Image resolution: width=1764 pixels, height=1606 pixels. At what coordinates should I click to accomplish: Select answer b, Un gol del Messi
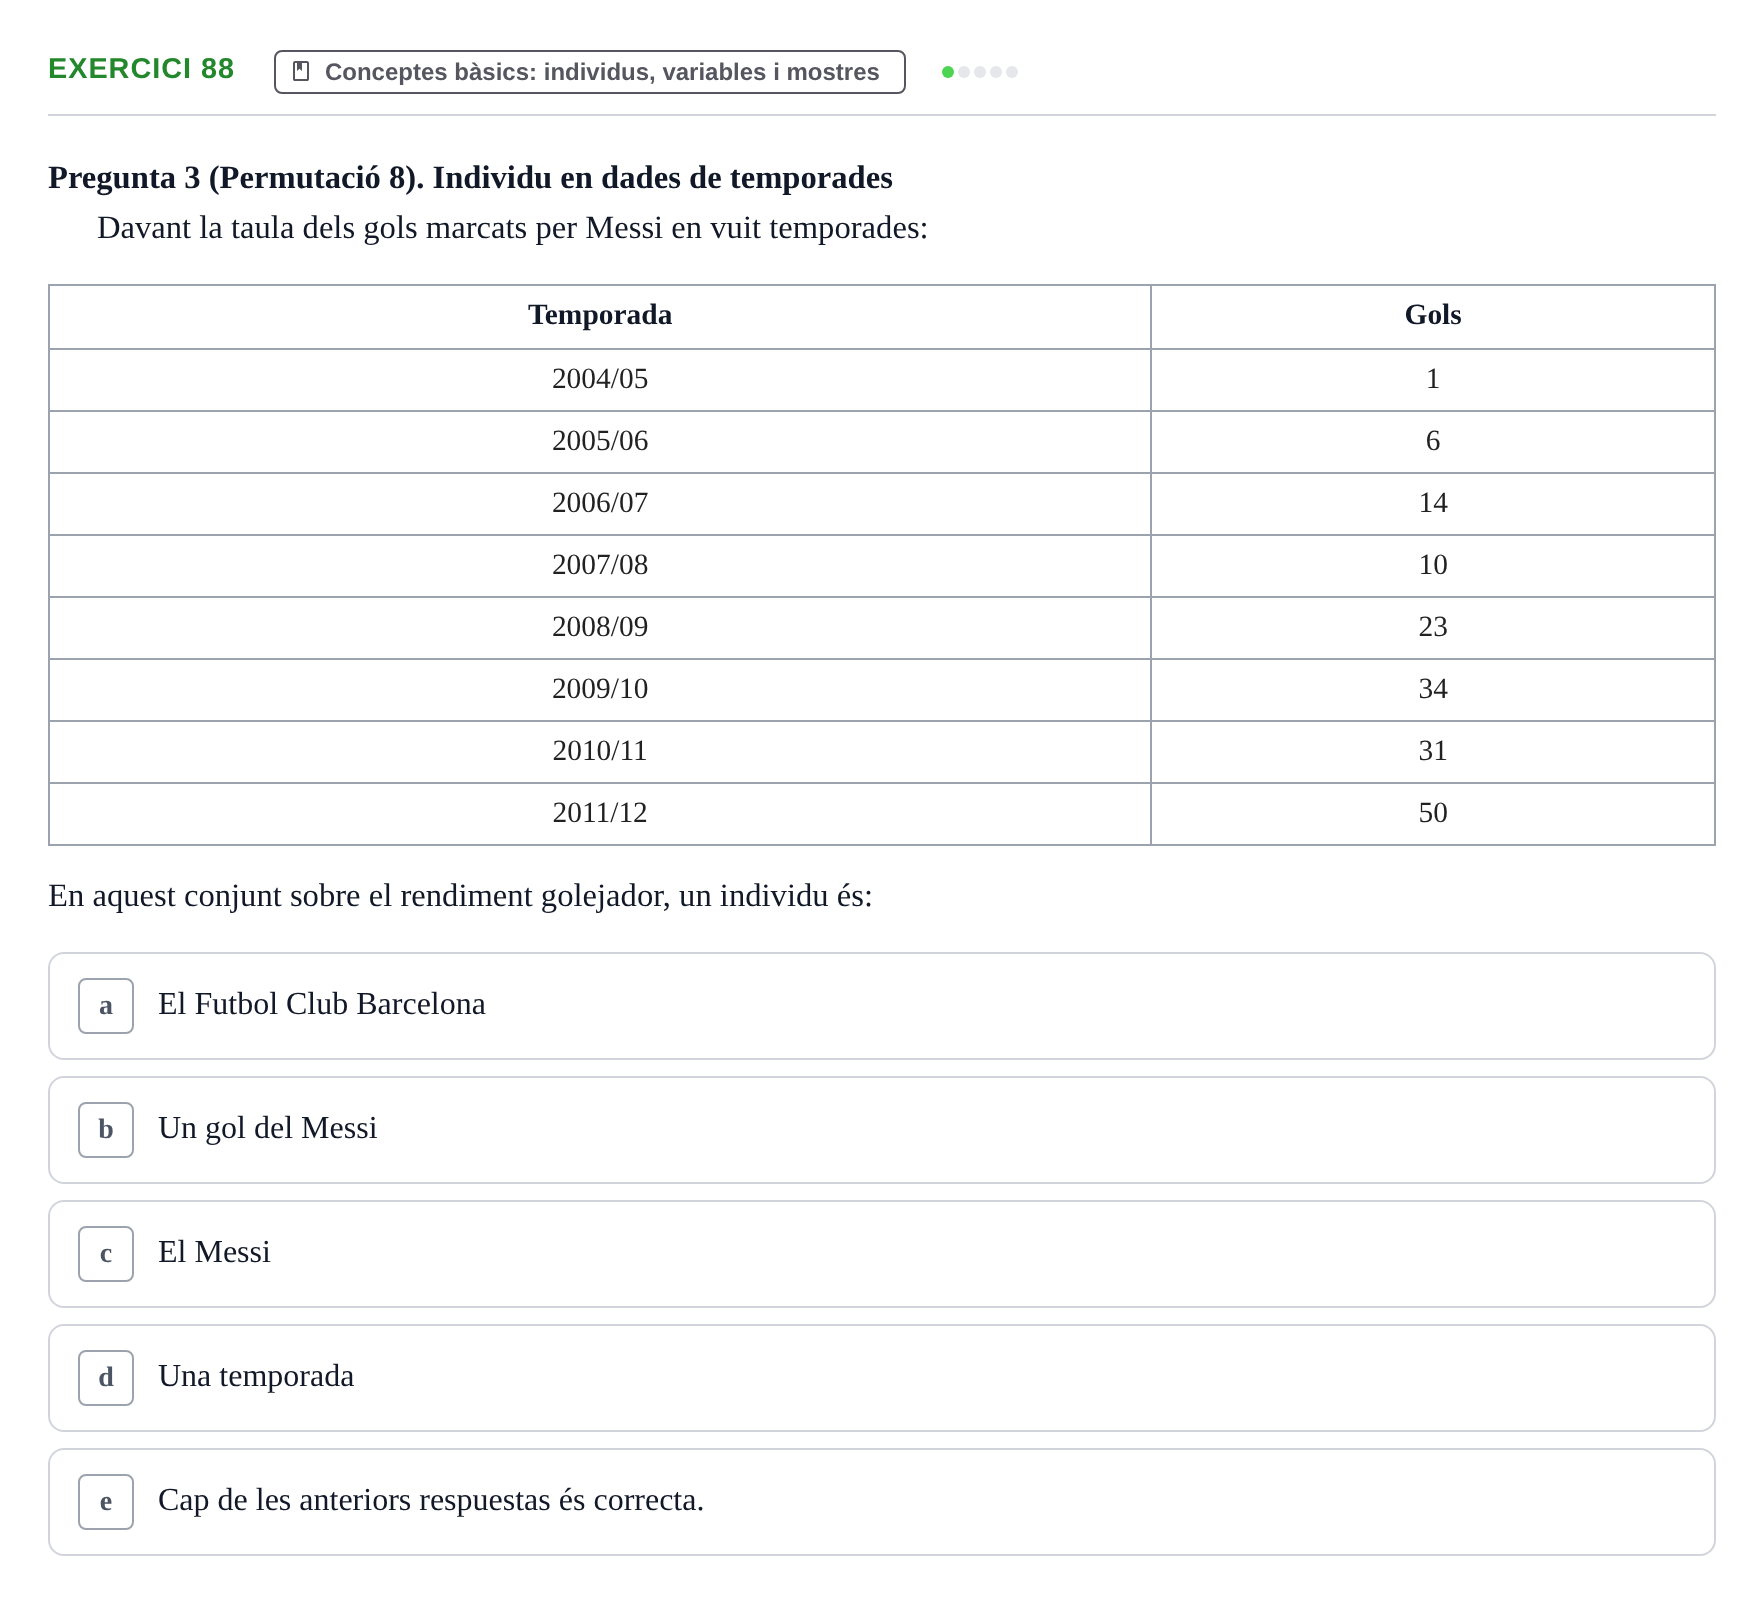tap(882, 1130)
